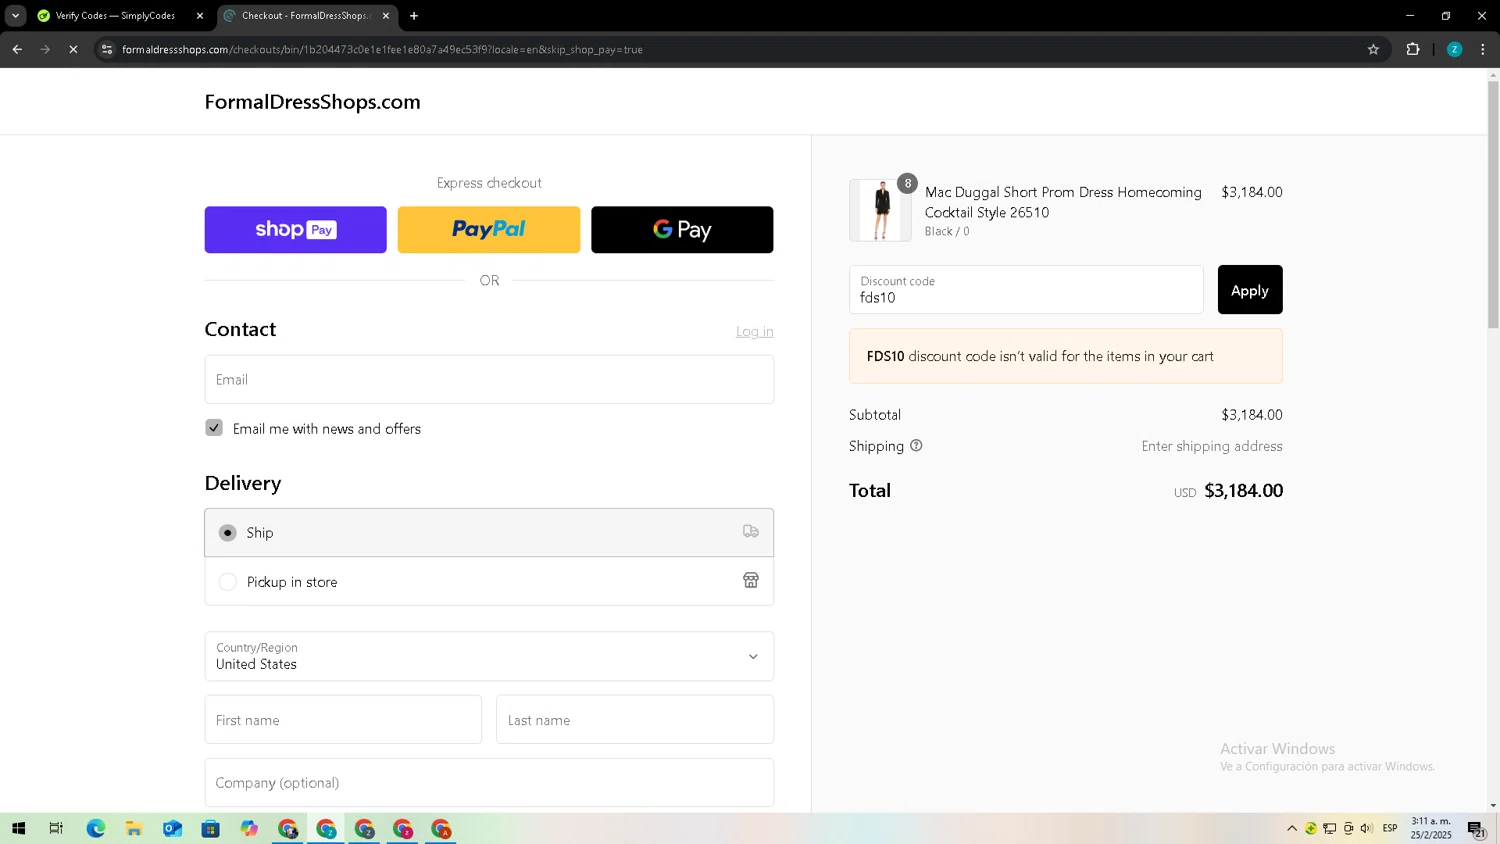Click the page vertical scrollbar
This screenshot has height=844, width=1500.
pos(1493,203)
